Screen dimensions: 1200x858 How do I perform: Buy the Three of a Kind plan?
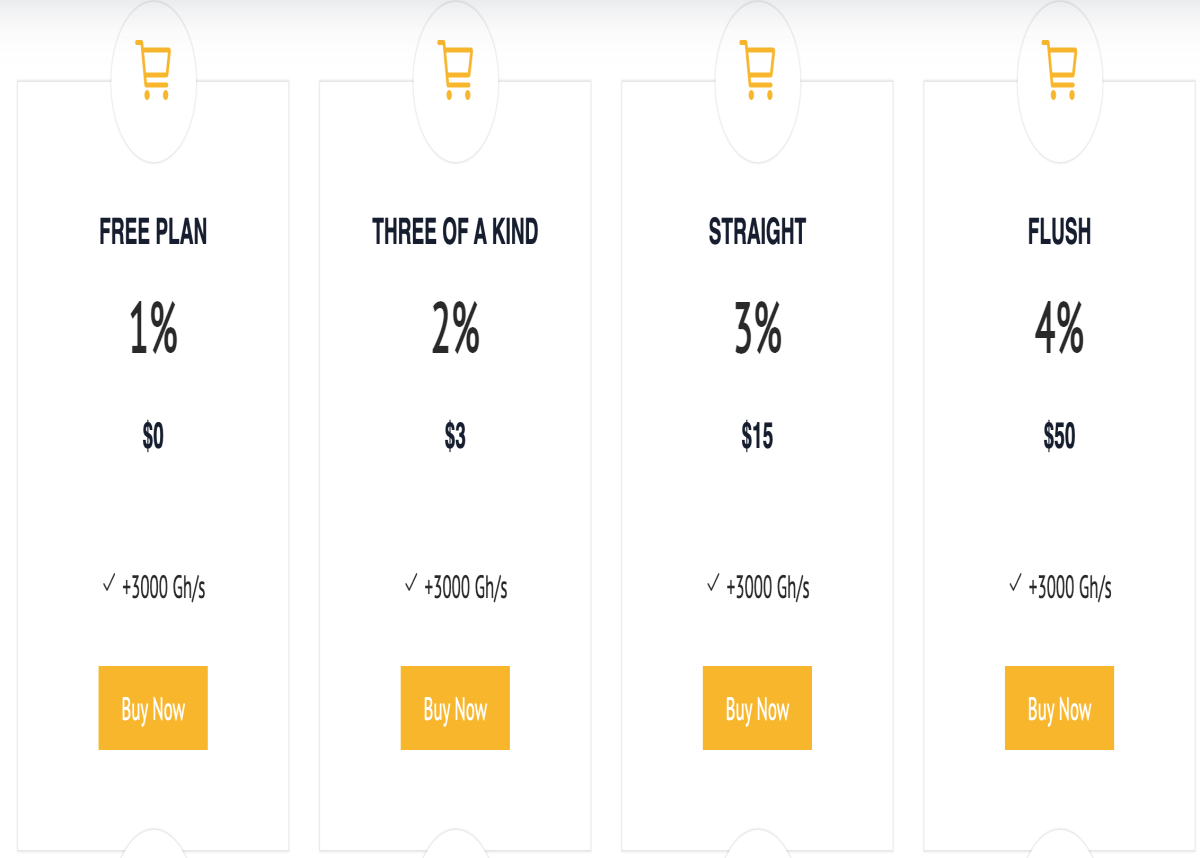click(x=455, y=708)
